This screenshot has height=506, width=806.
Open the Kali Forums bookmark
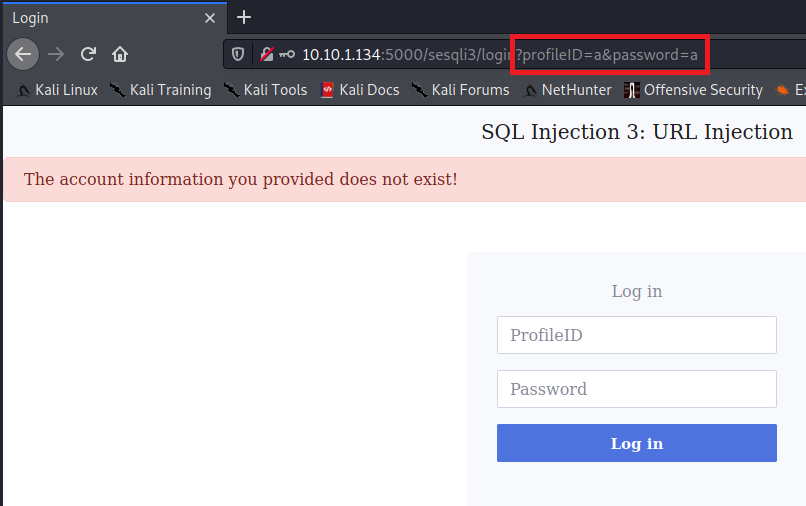(460, 90)
